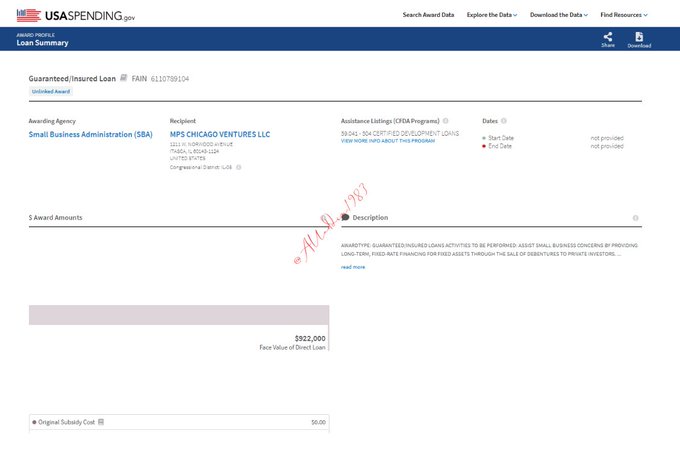The width and height of the screenshot is (680, 451).
Task: Click glossary icon beside Original Subsidy Cost
Action: [x=101, y=422]
